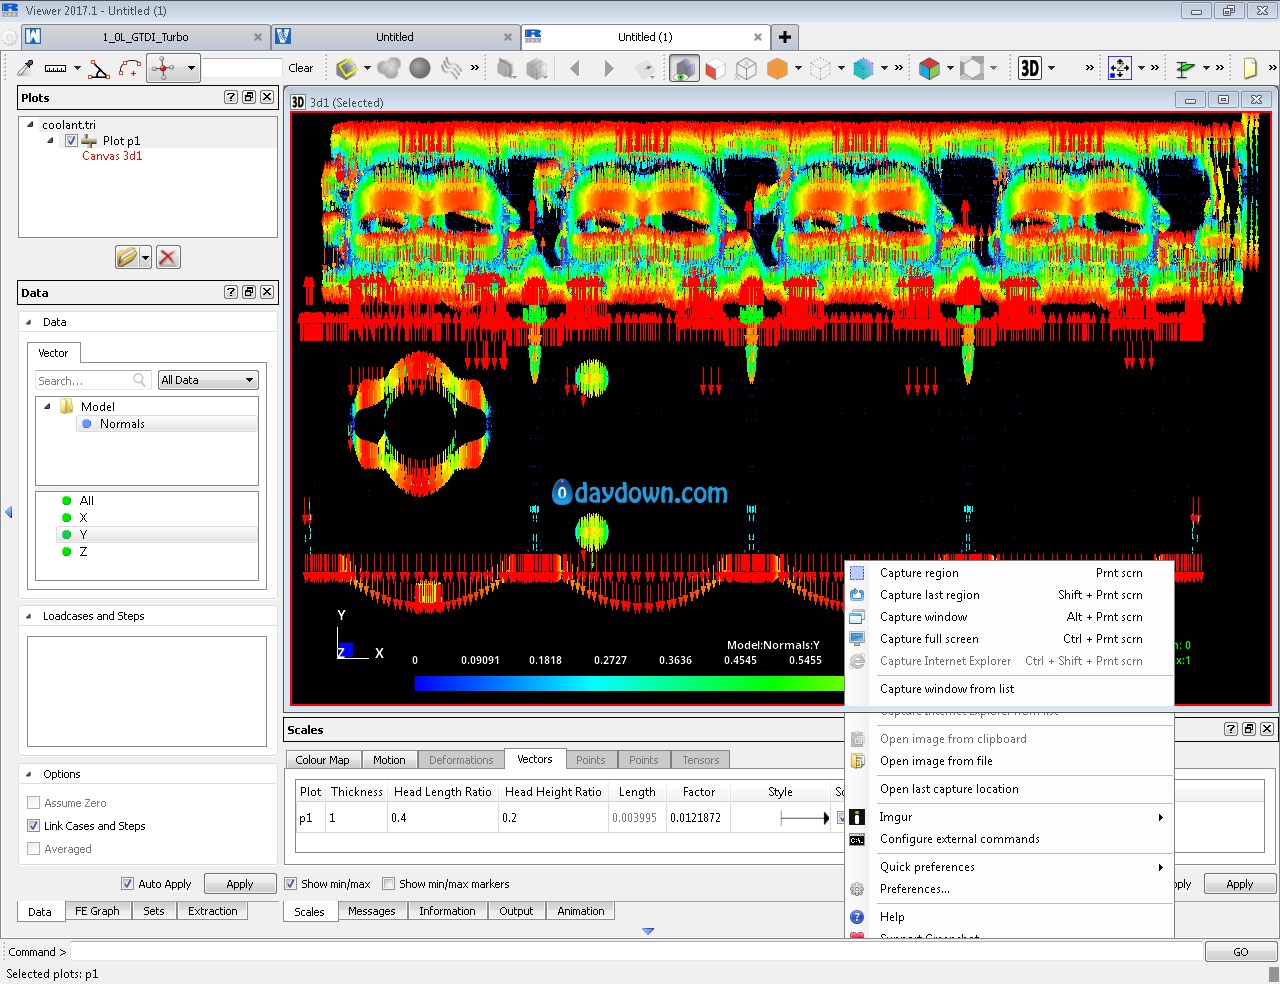Click the green flag annotation icon
Viewport: 1280px width, 984px height.
coord(1185,68)
